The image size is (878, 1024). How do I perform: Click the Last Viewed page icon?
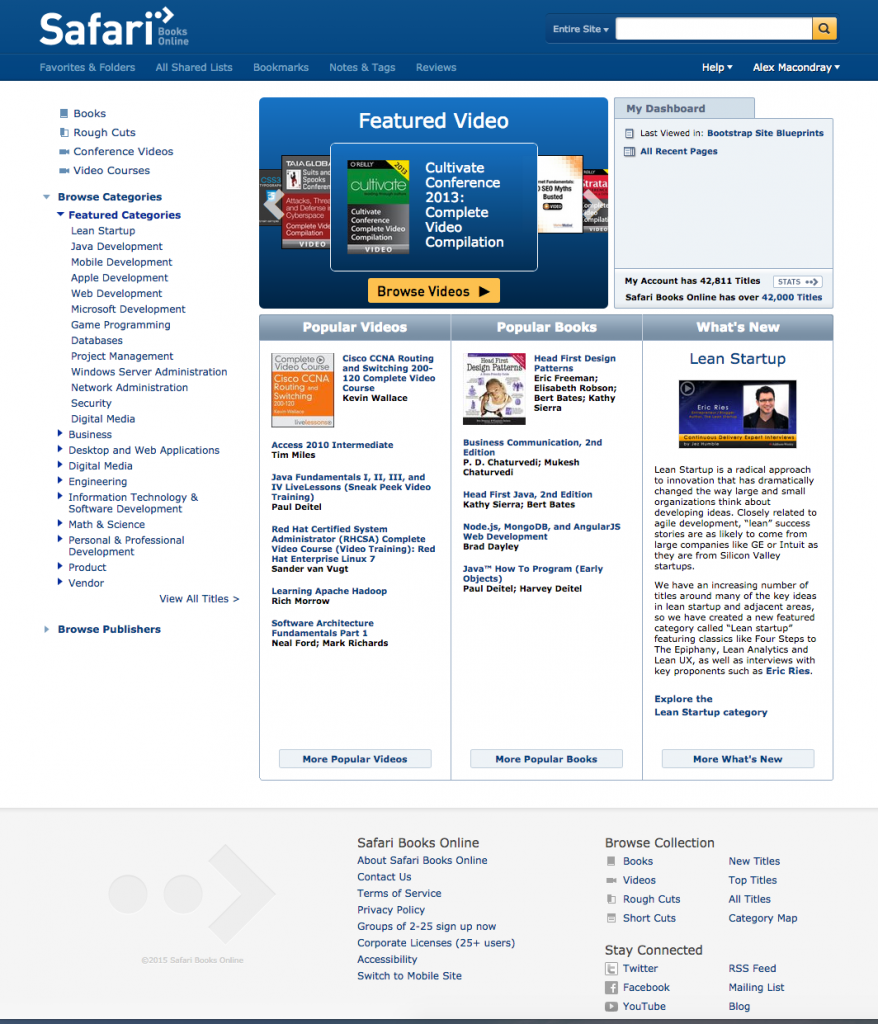(x=629, y=133)
